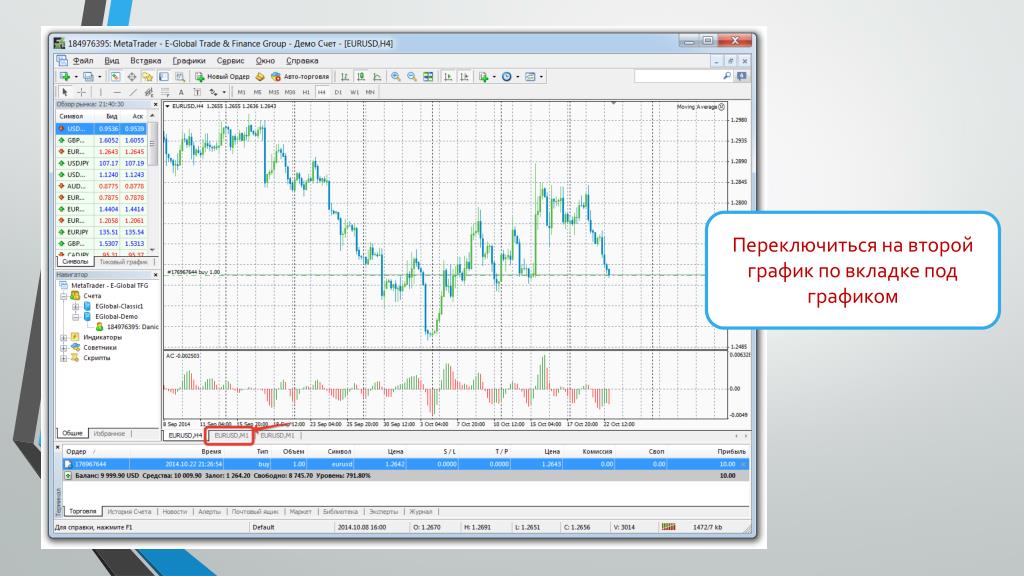This screenshot has width=1024, height=576.
Task: Open the Сервис menu
Action: [230, 61]
